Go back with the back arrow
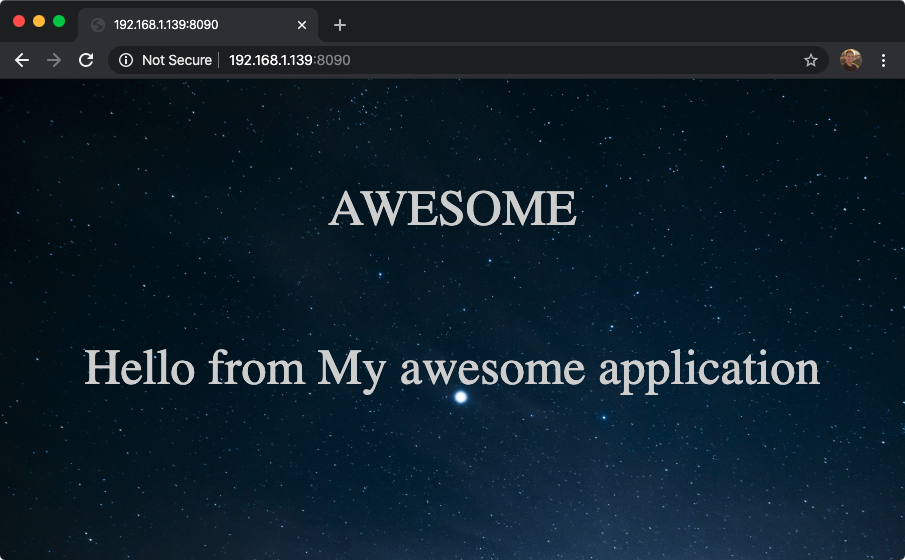The height and width of the screenshot is (560, 905). (x=22, y=60)
